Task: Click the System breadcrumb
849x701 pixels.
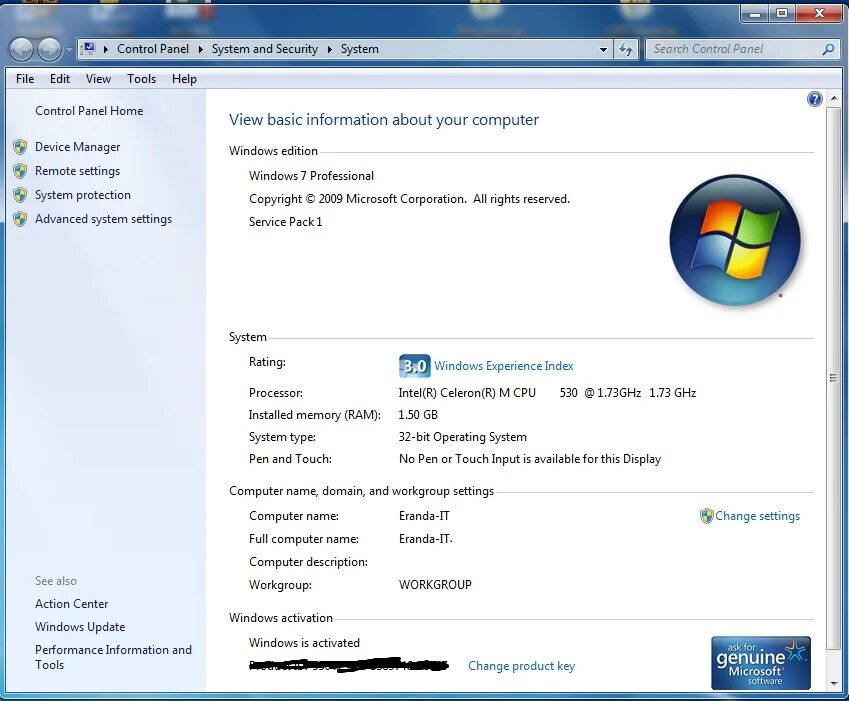Action: (x=360, y=49)
